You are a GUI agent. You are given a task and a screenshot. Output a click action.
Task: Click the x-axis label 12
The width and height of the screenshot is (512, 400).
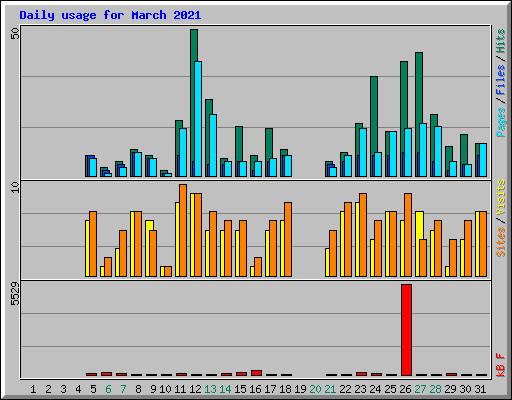pyautogui.click(x=195, y=389)
